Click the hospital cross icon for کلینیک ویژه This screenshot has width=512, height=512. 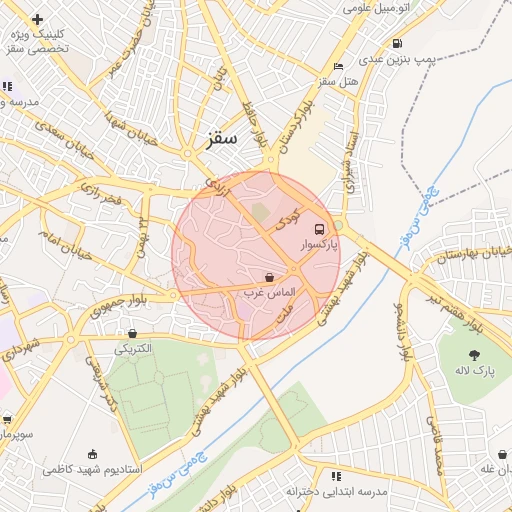tap(37, 20)
